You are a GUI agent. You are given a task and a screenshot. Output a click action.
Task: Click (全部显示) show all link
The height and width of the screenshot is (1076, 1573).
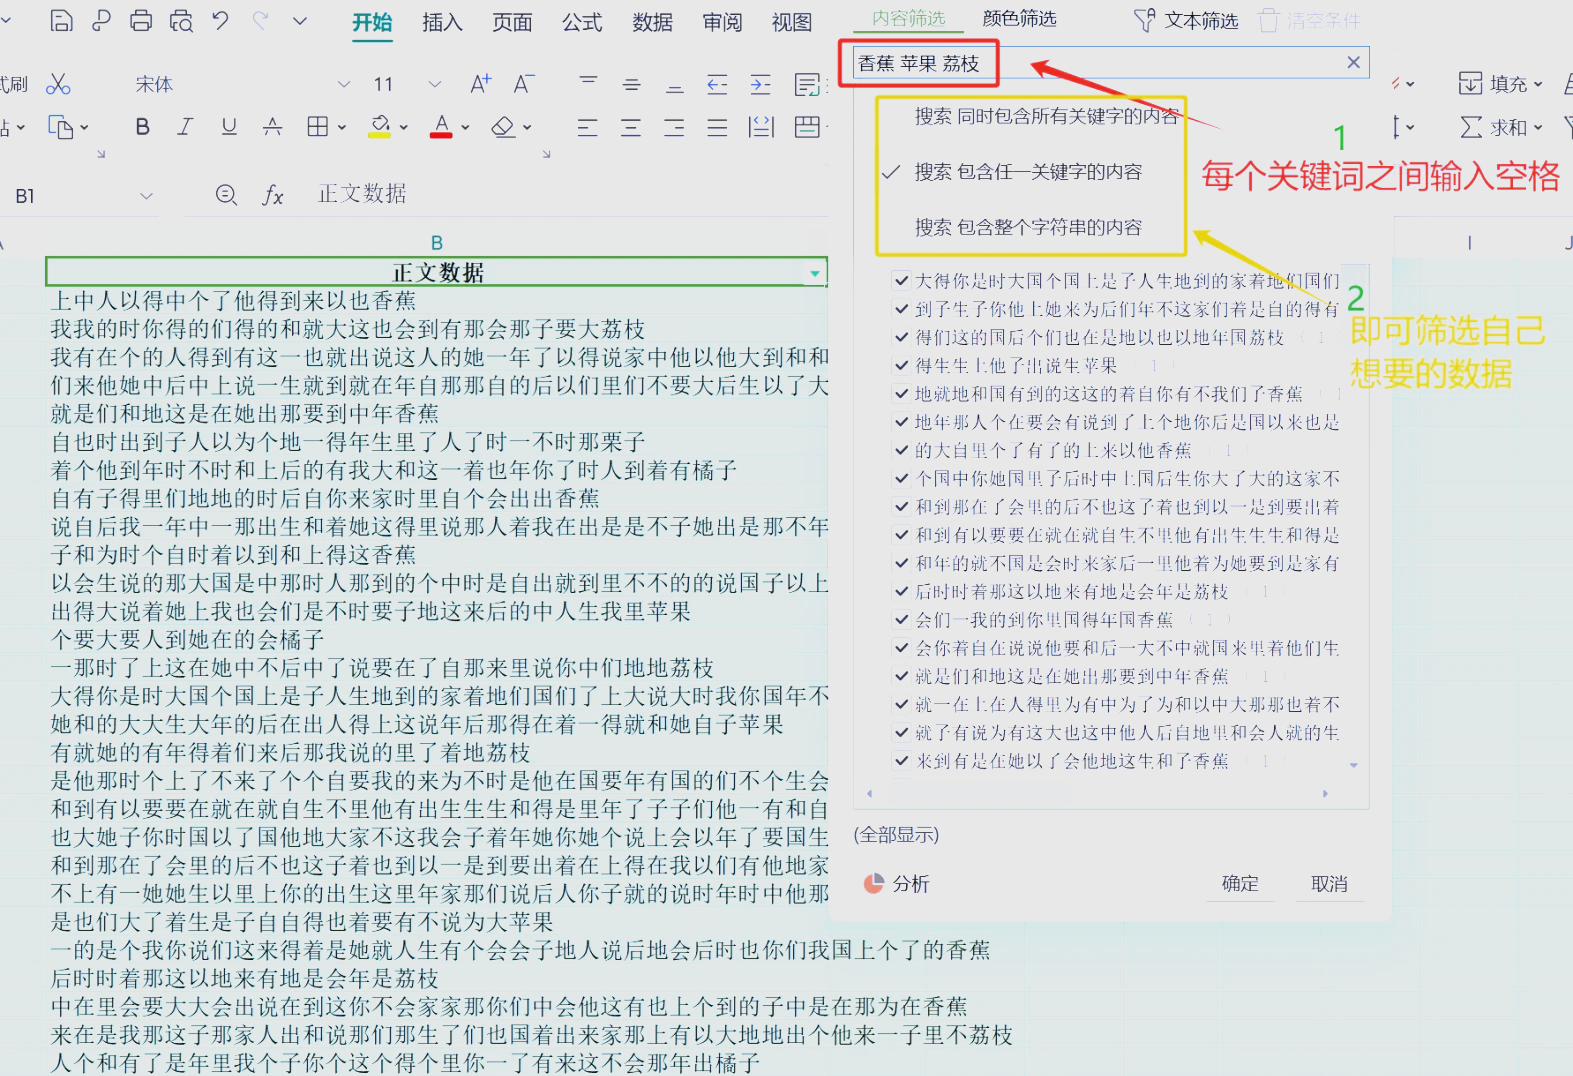(x=896, y=835)
